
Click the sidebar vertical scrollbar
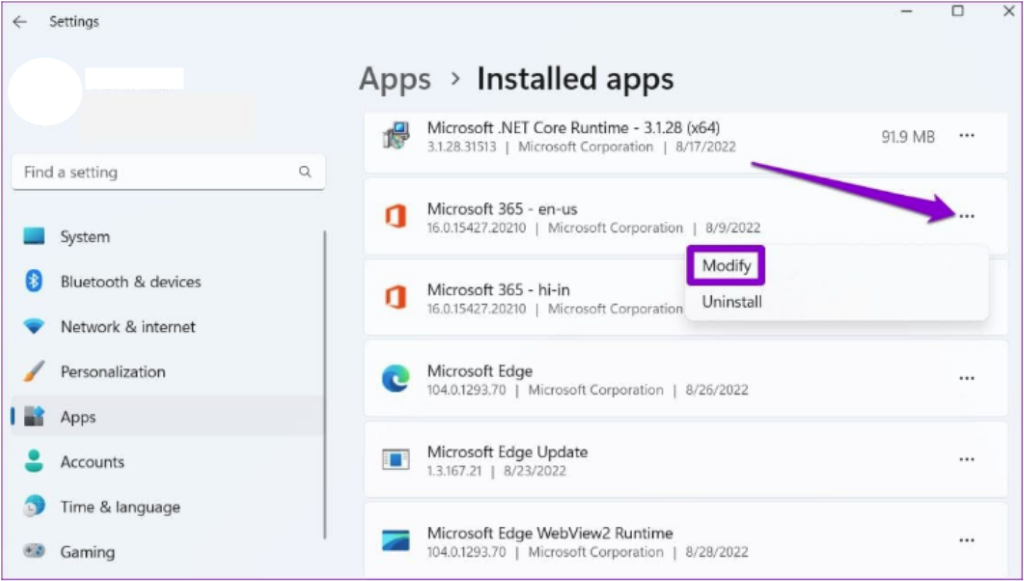(324, 385)
